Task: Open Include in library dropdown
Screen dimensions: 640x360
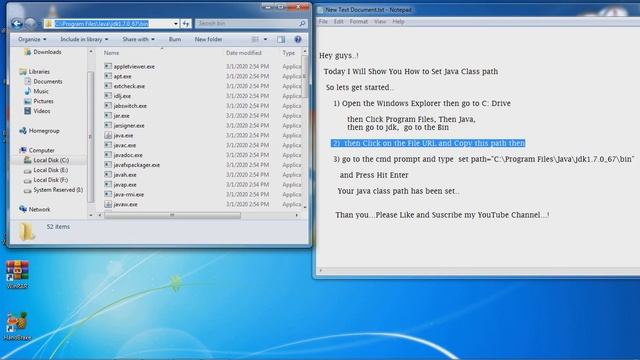Action: (84, 39)
